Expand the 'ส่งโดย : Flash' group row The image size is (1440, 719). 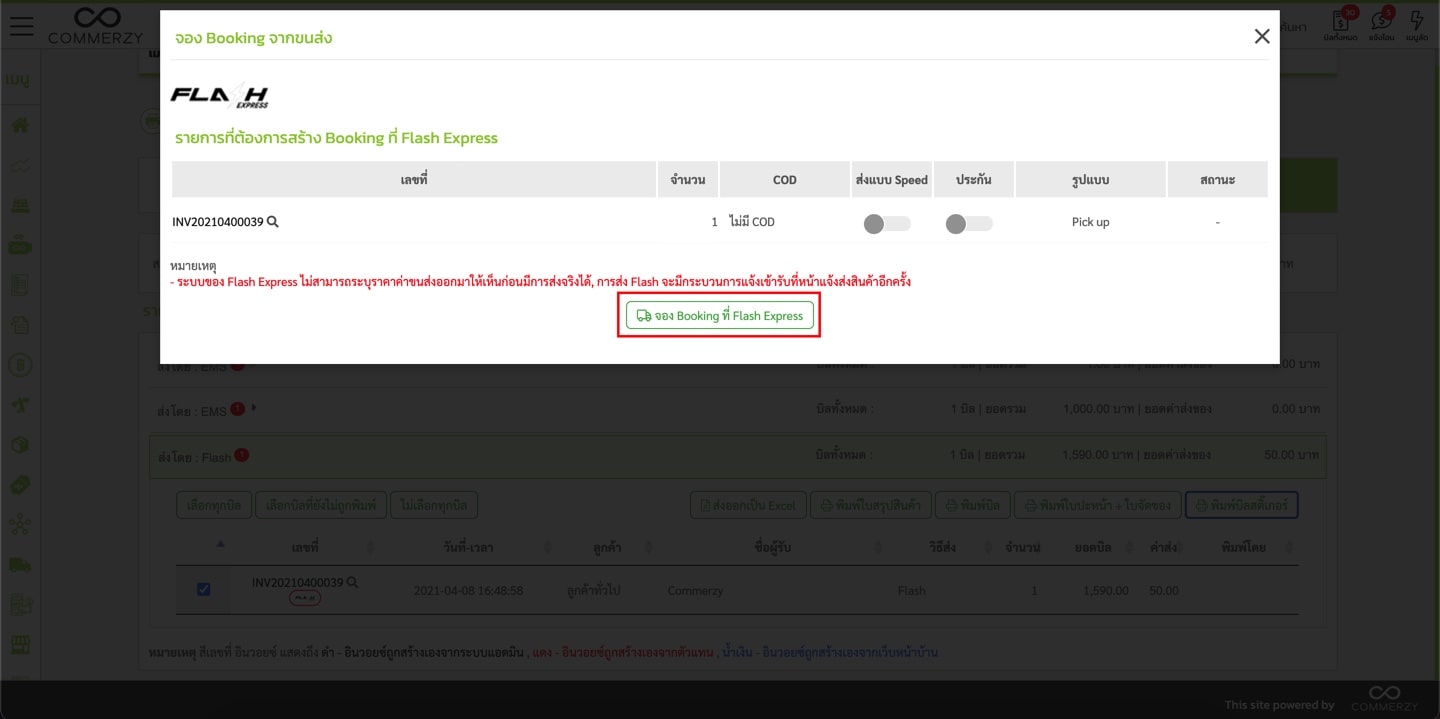click(737, 455)
